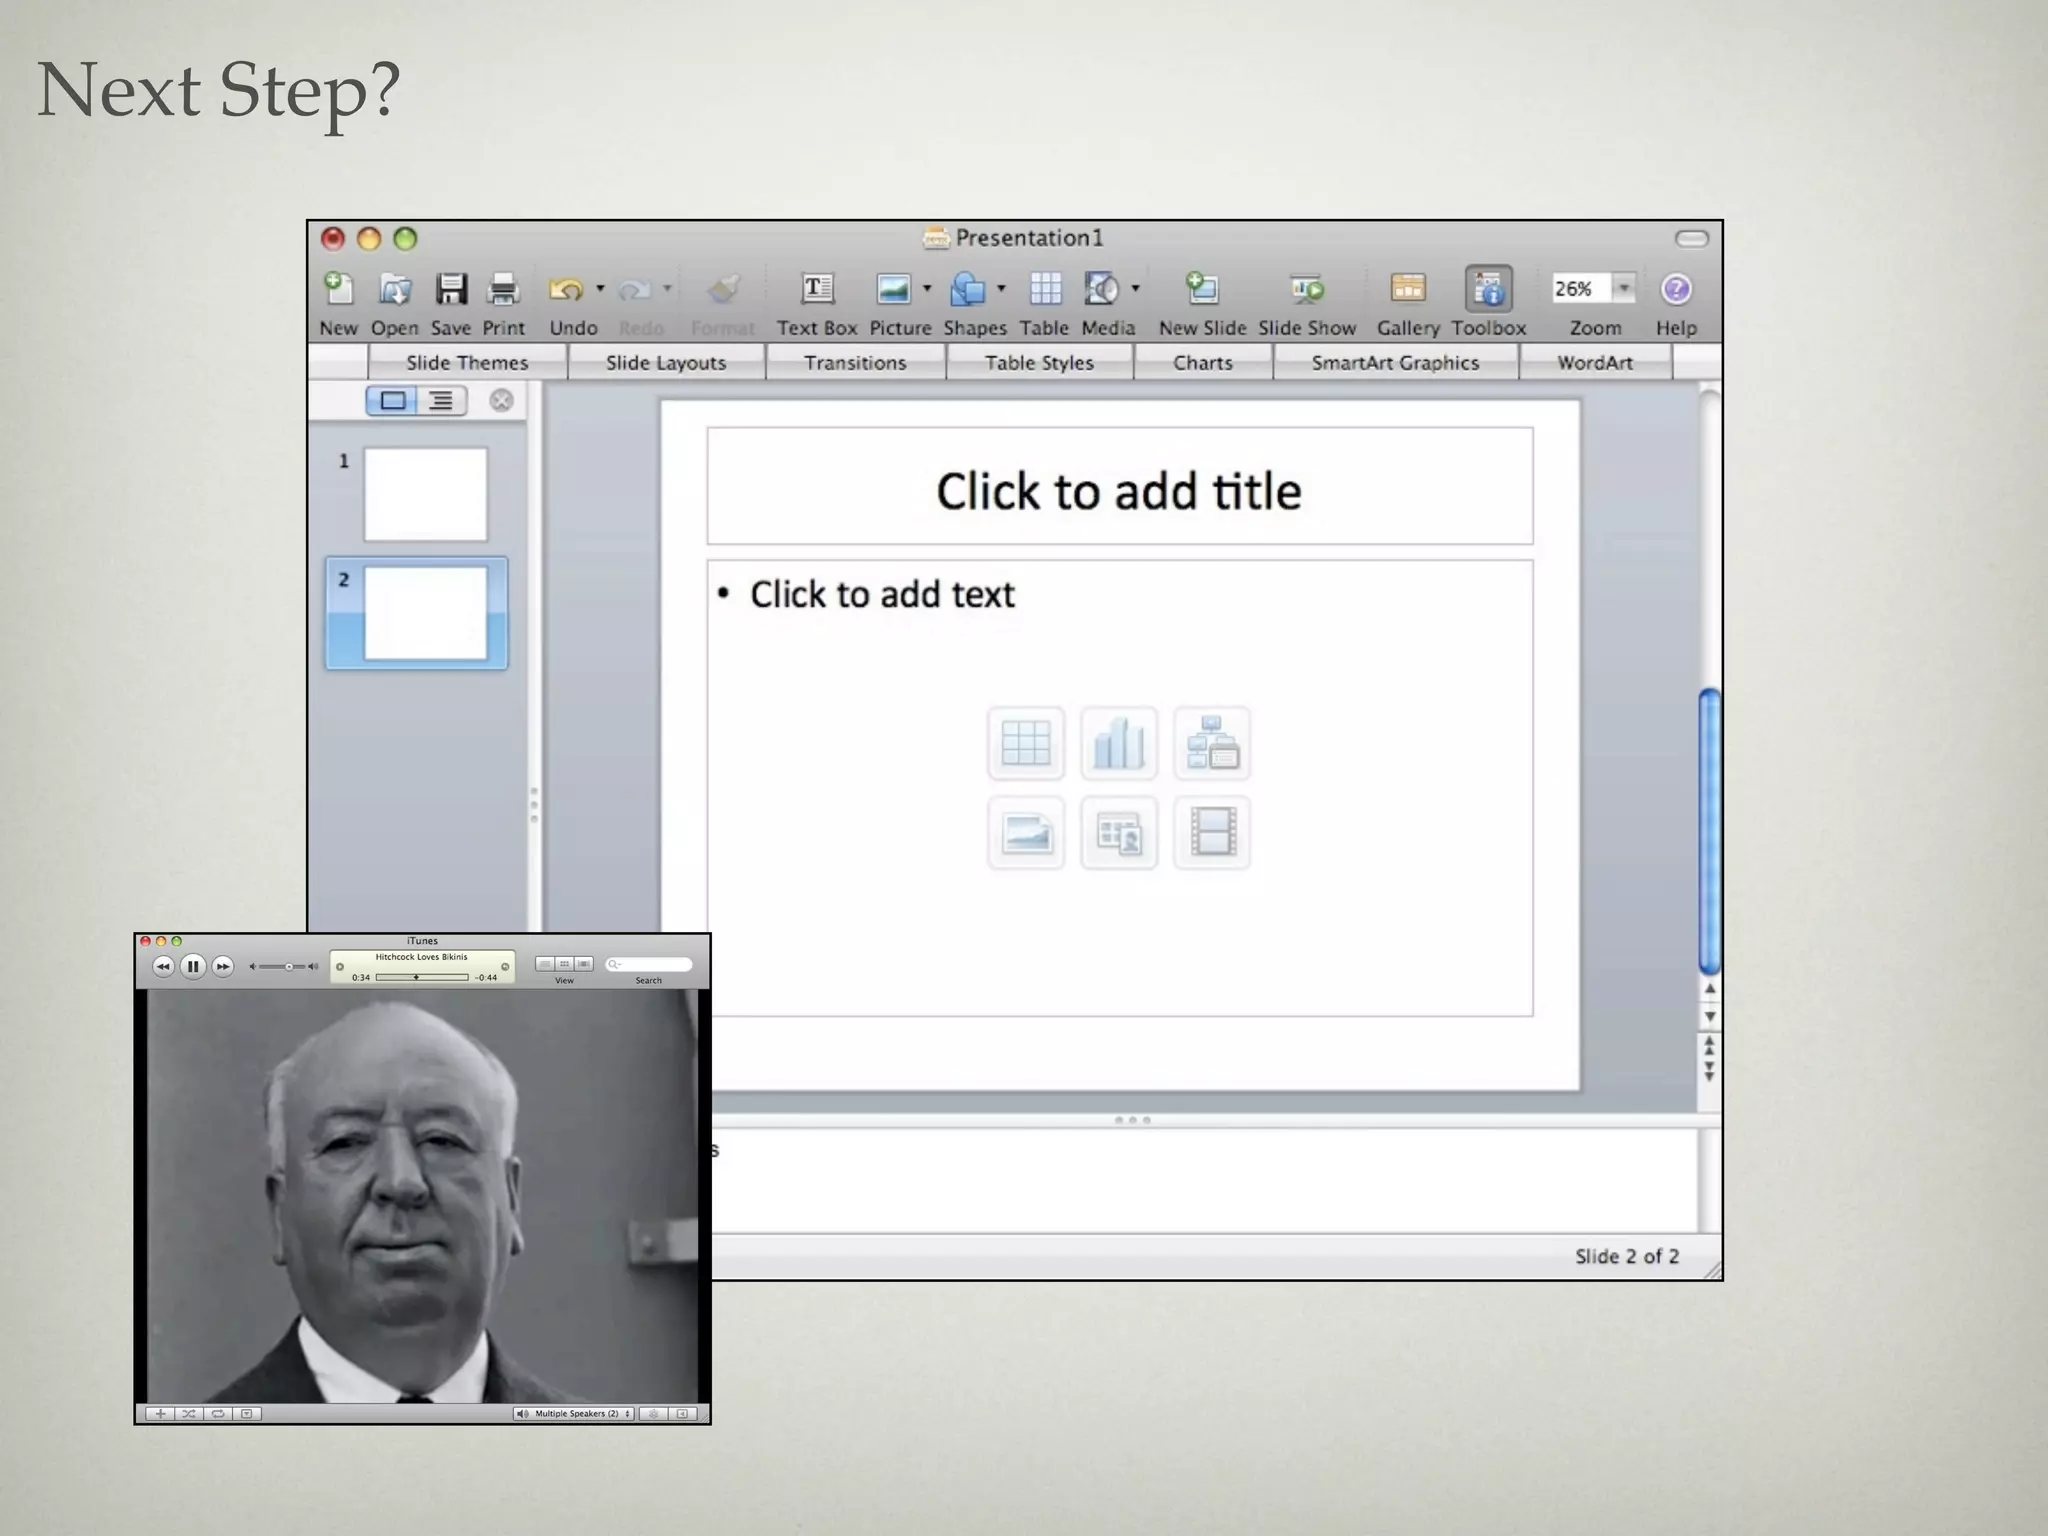Open the Slide Themes tab
The width and height of the screenshot is (2048, 1536).
coord(467,362)
